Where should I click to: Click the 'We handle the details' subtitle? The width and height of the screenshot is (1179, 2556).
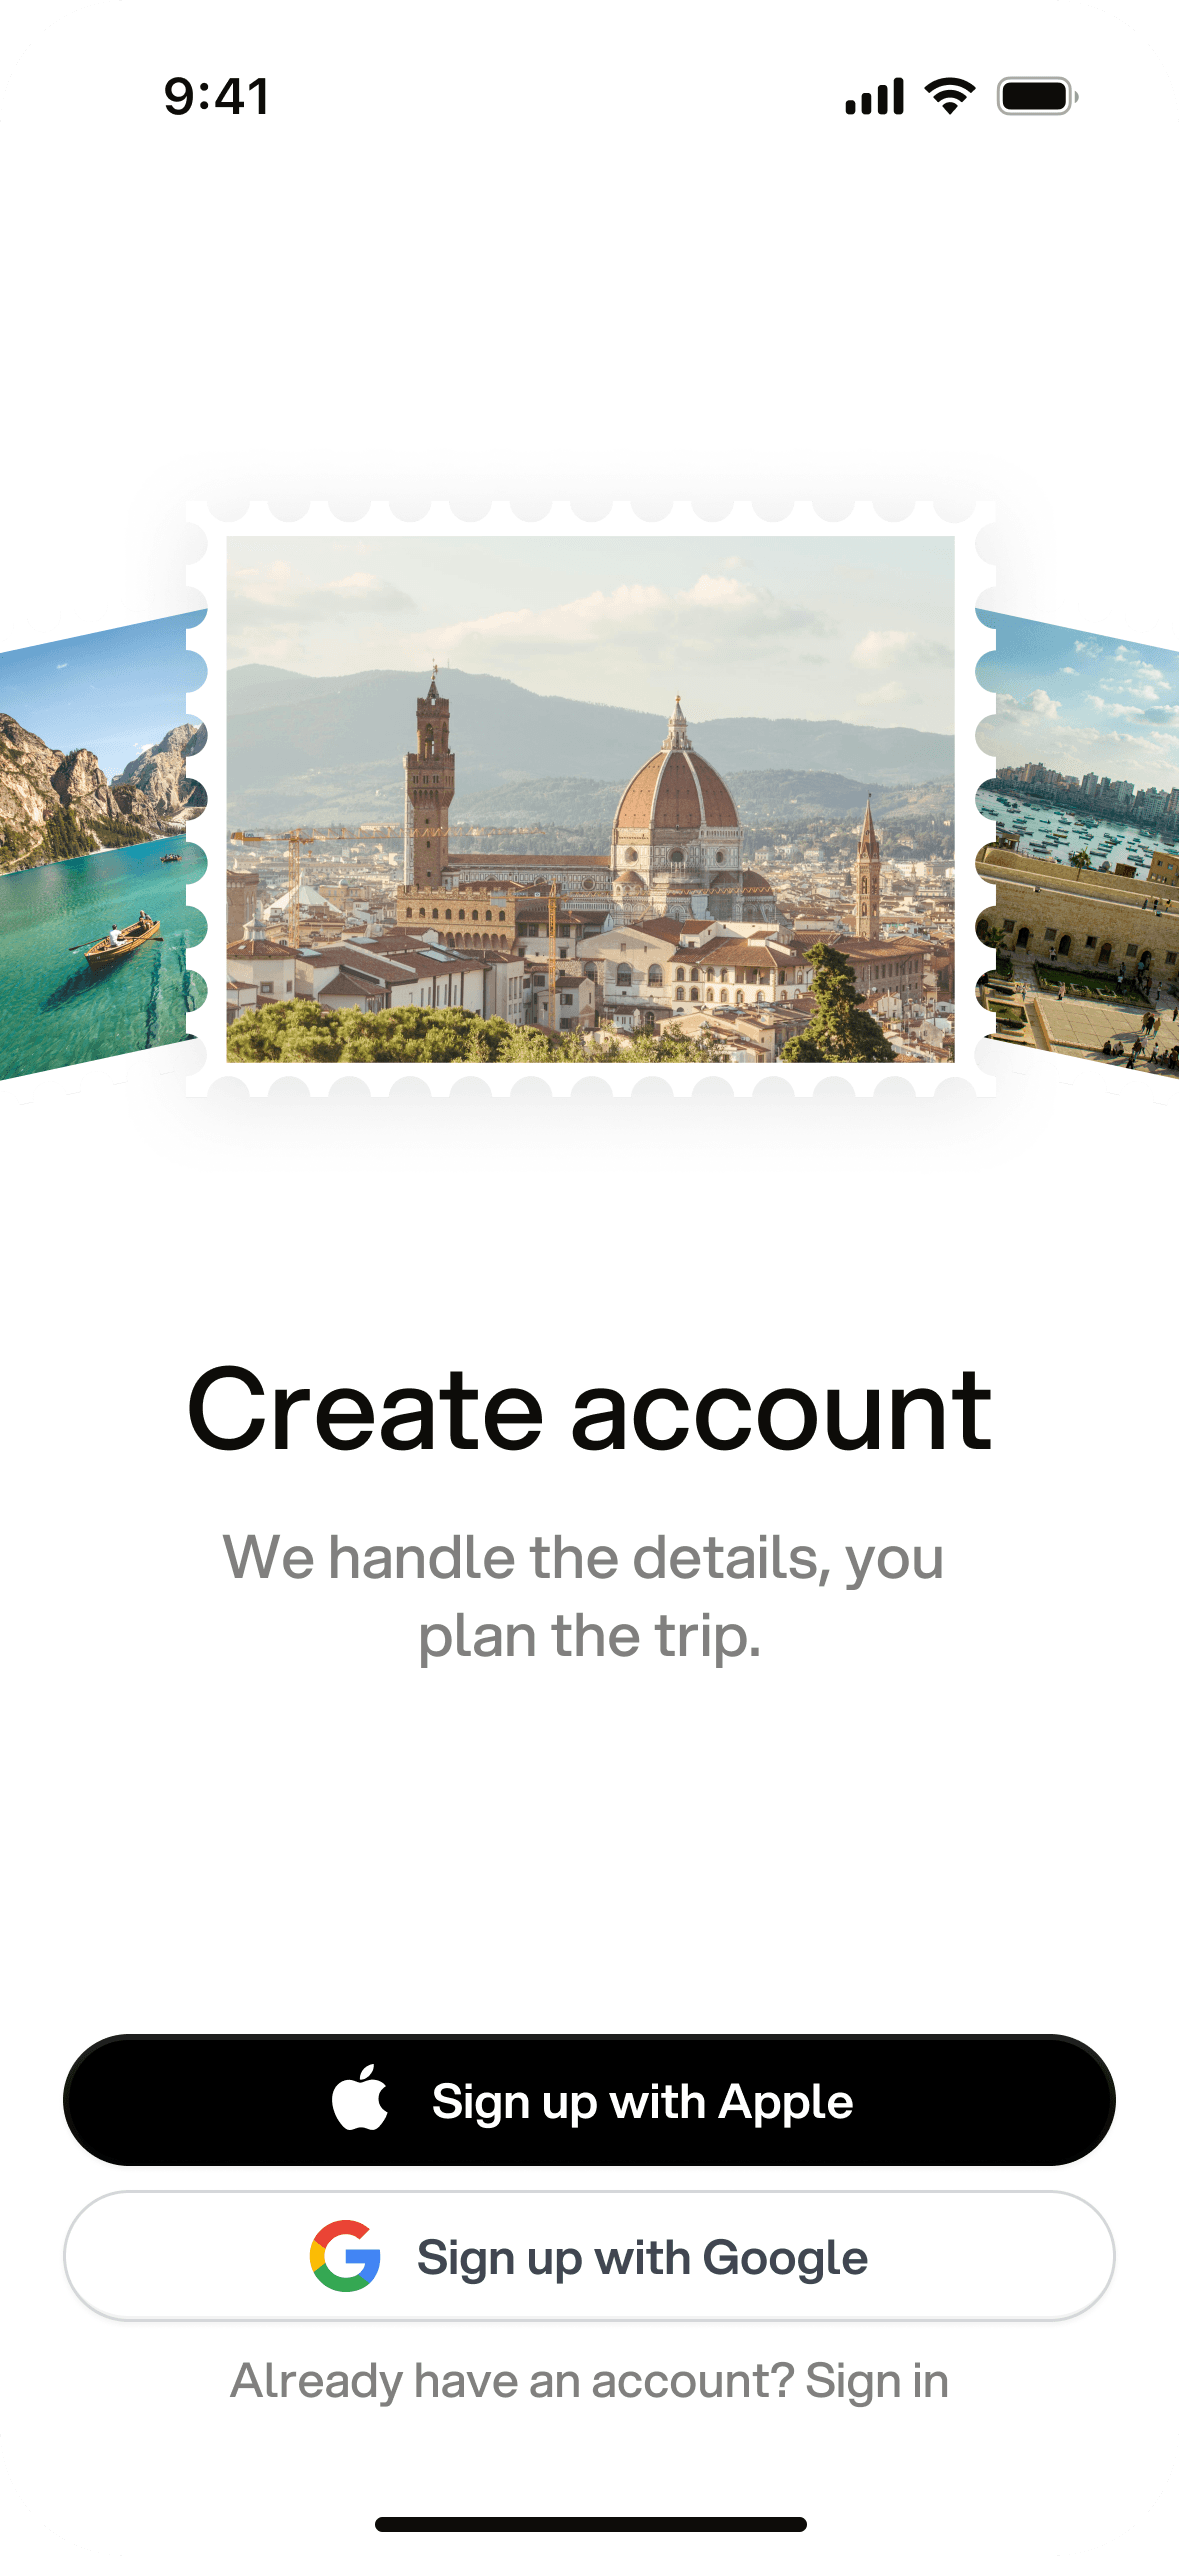[584, 1596]
